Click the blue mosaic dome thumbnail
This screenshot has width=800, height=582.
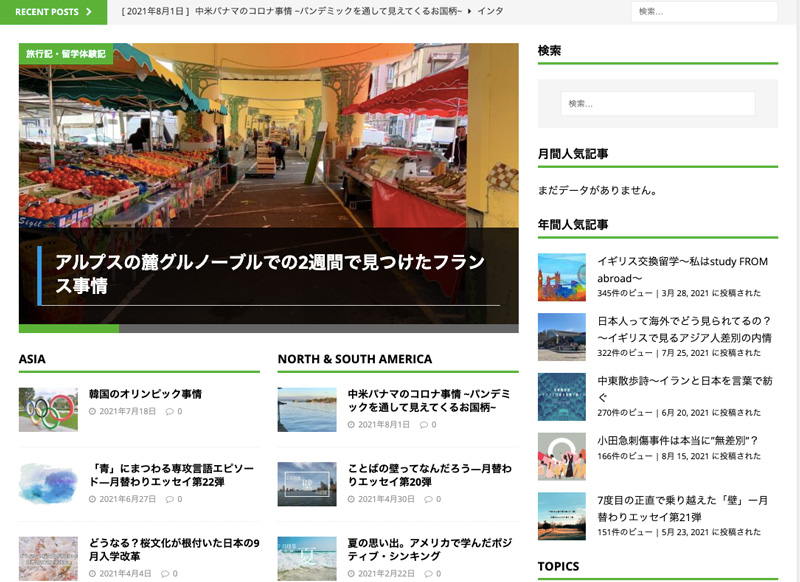[x=562, y=397]
